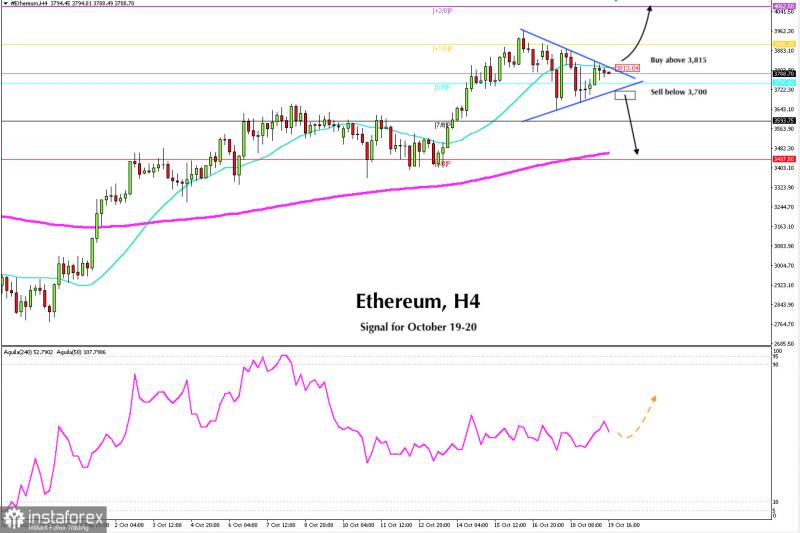Click the '14 Oct 04:00' time label
Viewport: 800px width, 533px height.
tap(472, 524)
